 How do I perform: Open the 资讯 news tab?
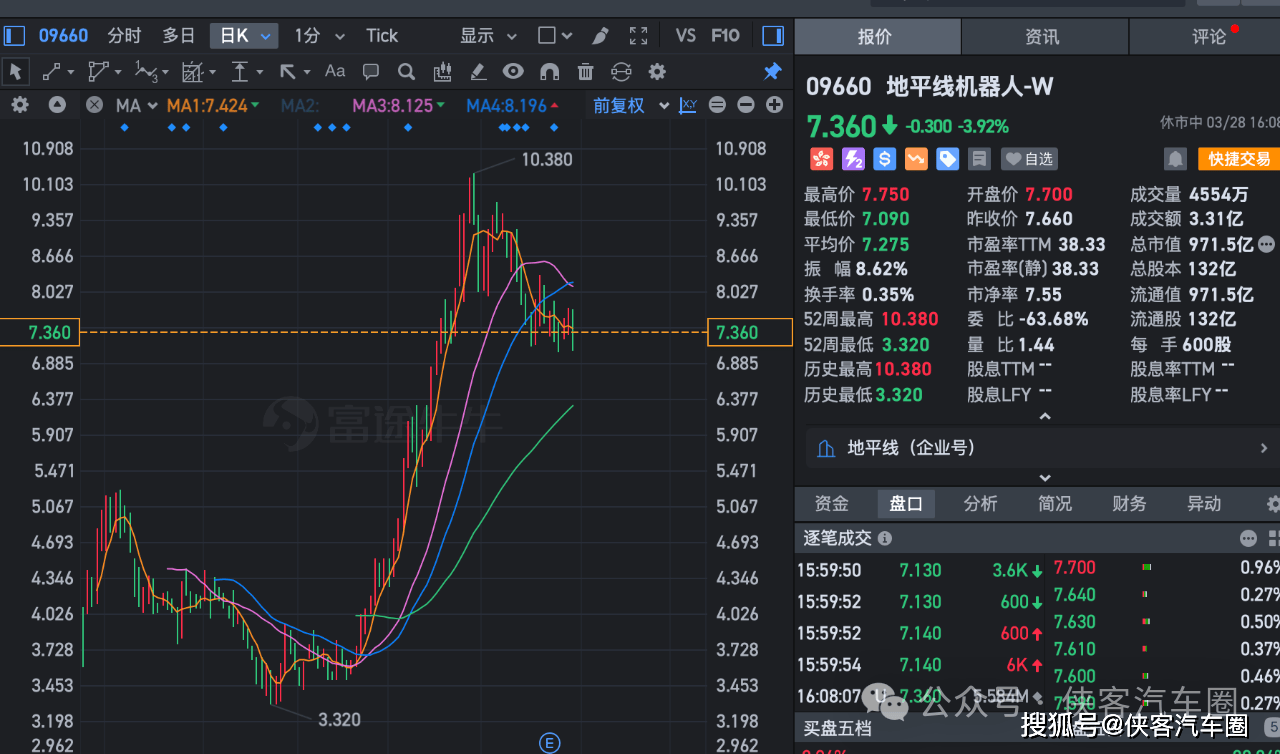(1044, 36)
